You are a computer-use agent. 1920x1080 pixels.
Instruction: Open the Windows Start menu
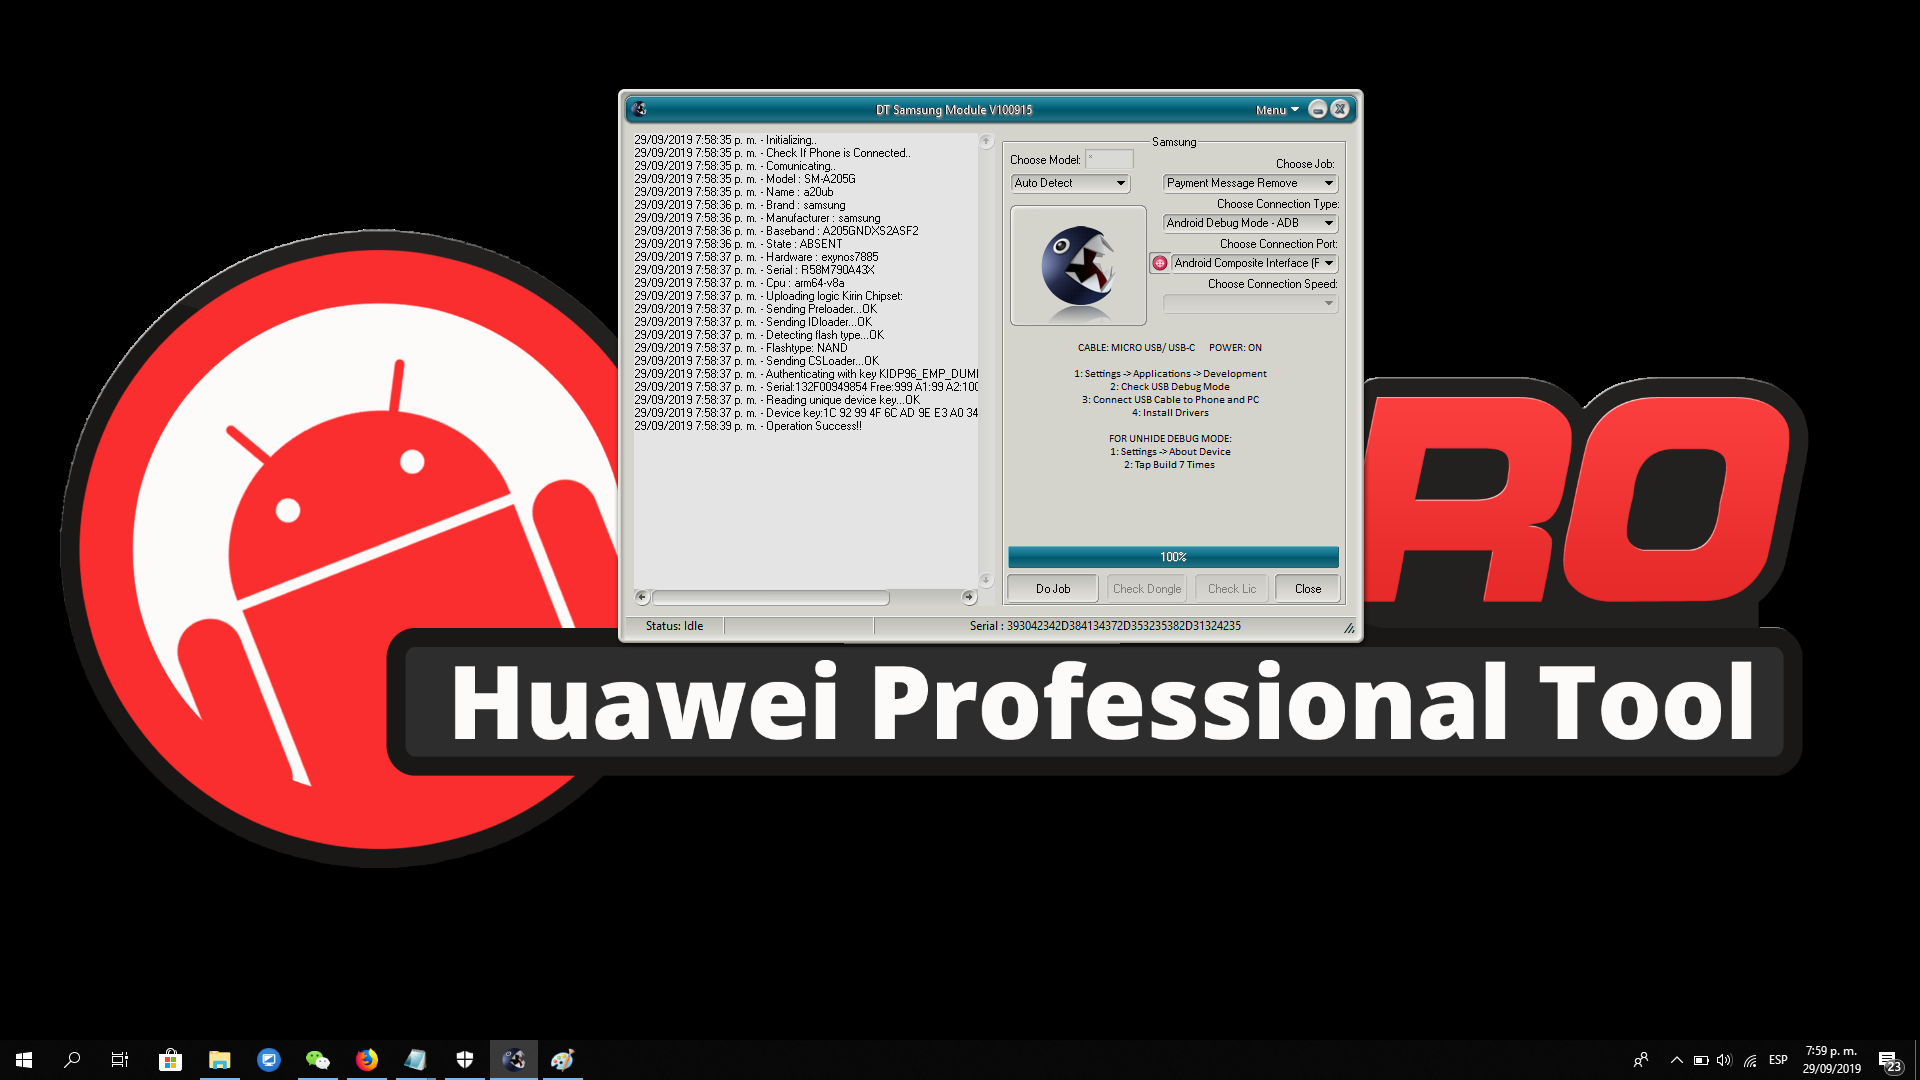click(x=24, y=1060)
